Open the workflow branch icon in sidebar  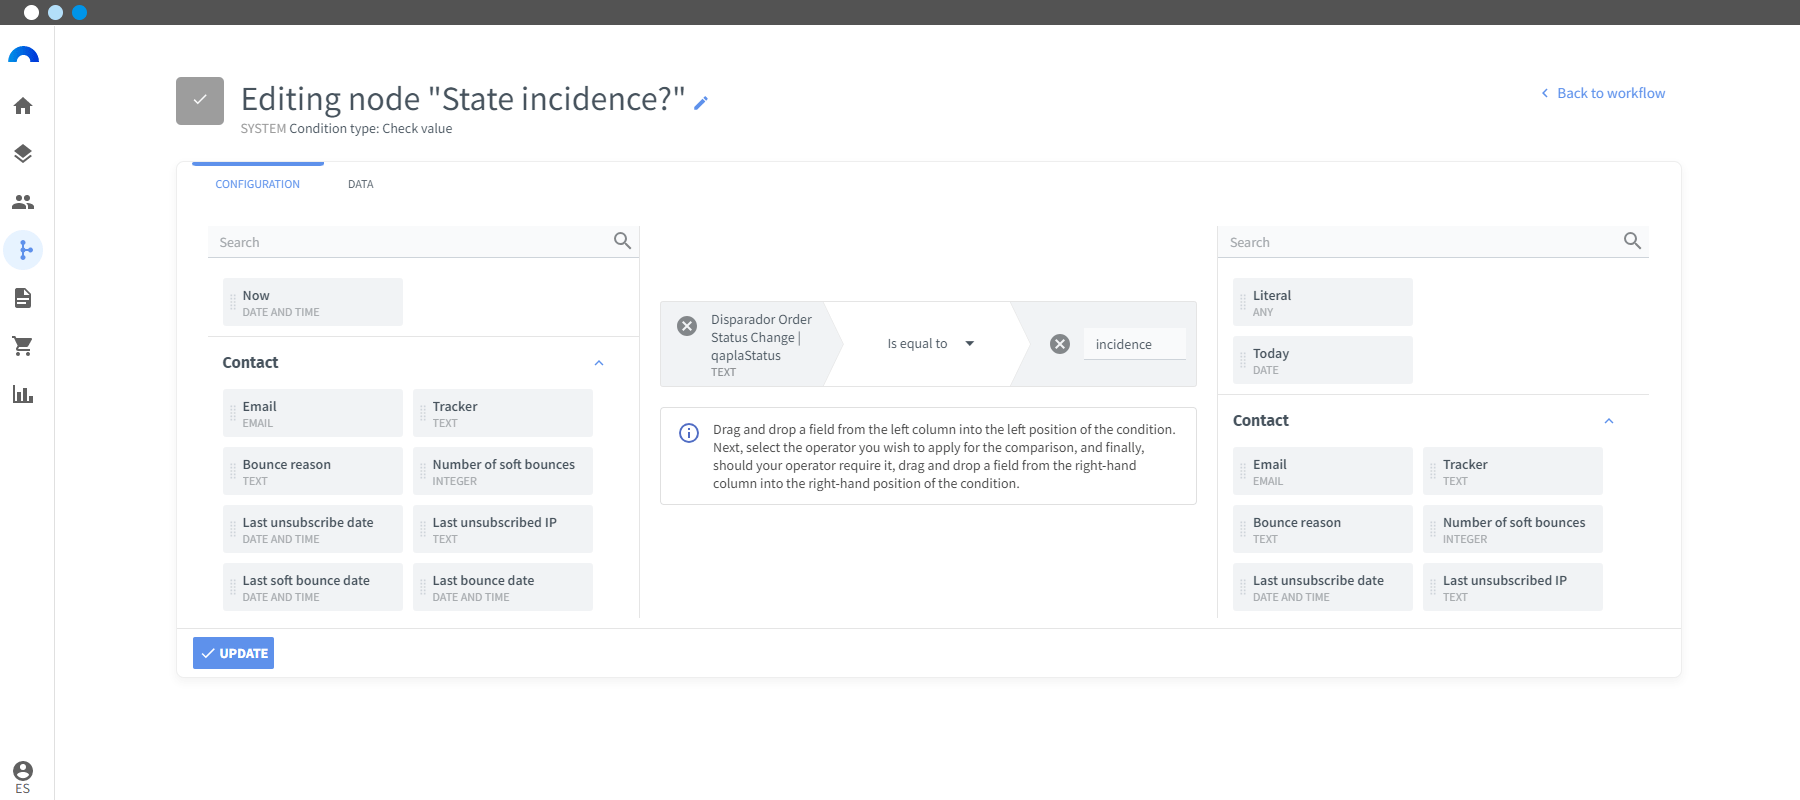(23, 250)
